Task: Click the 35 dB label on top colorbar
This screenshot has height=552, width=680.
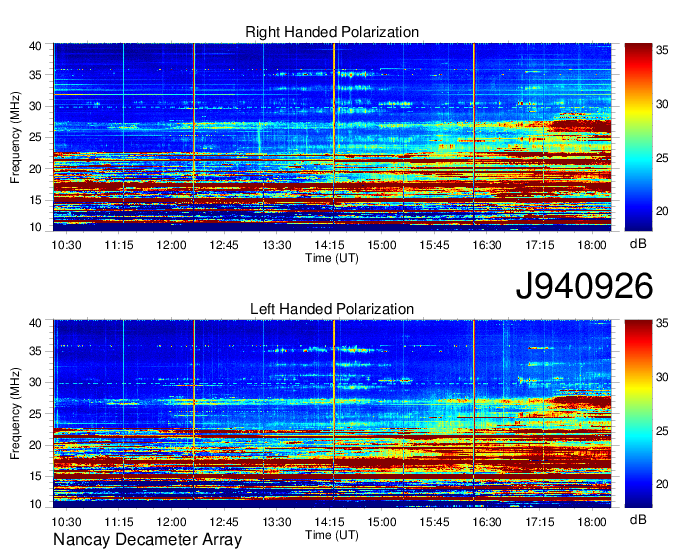Action: click(662, 50)
